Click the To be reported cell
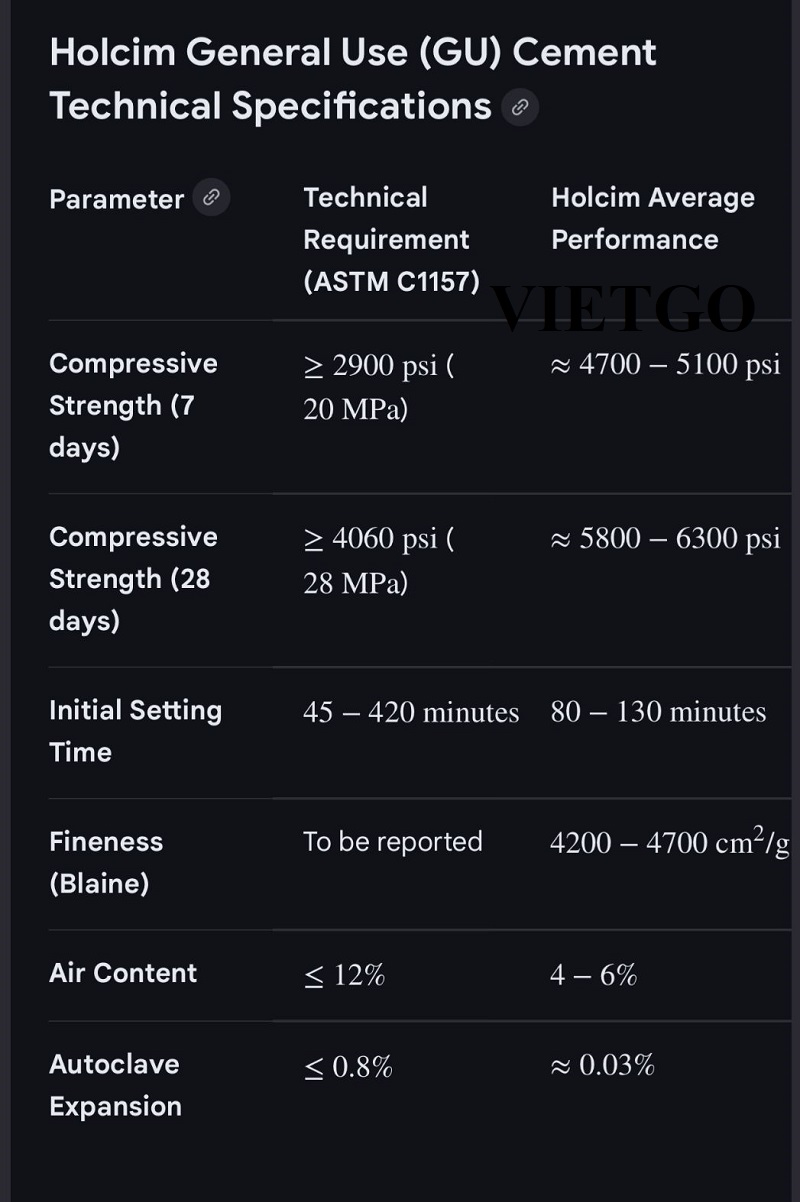The width and height of the screenshot is (800, 1202). click(392, 842)
